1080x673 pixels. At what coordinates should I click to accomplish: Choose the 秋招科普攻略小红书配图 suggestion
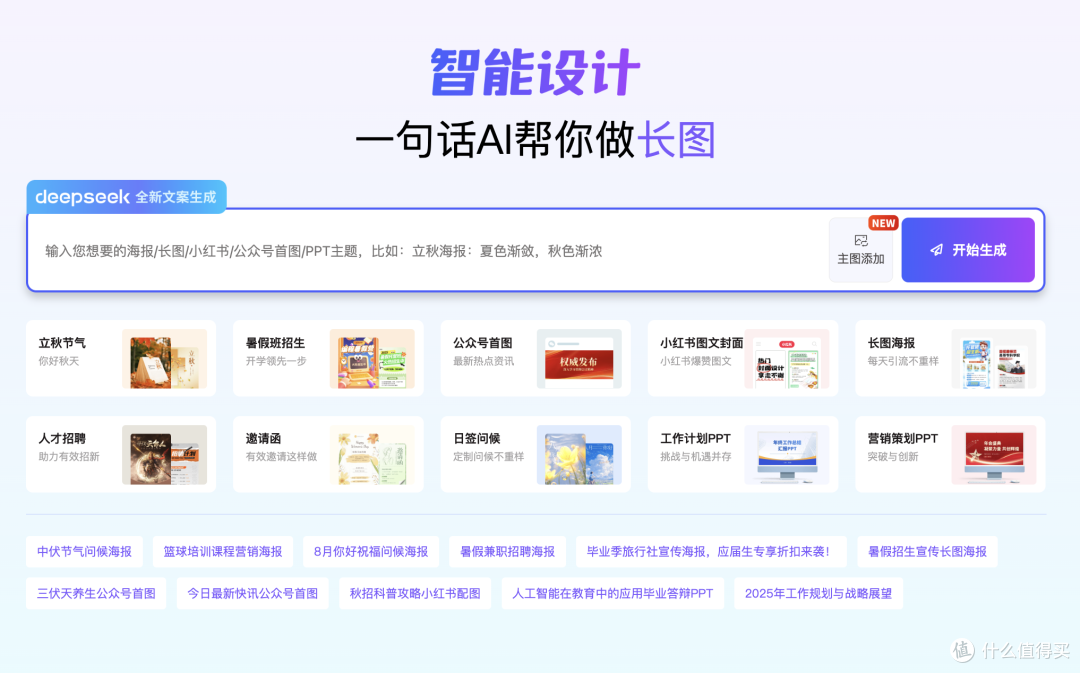[x=415, y=594]
